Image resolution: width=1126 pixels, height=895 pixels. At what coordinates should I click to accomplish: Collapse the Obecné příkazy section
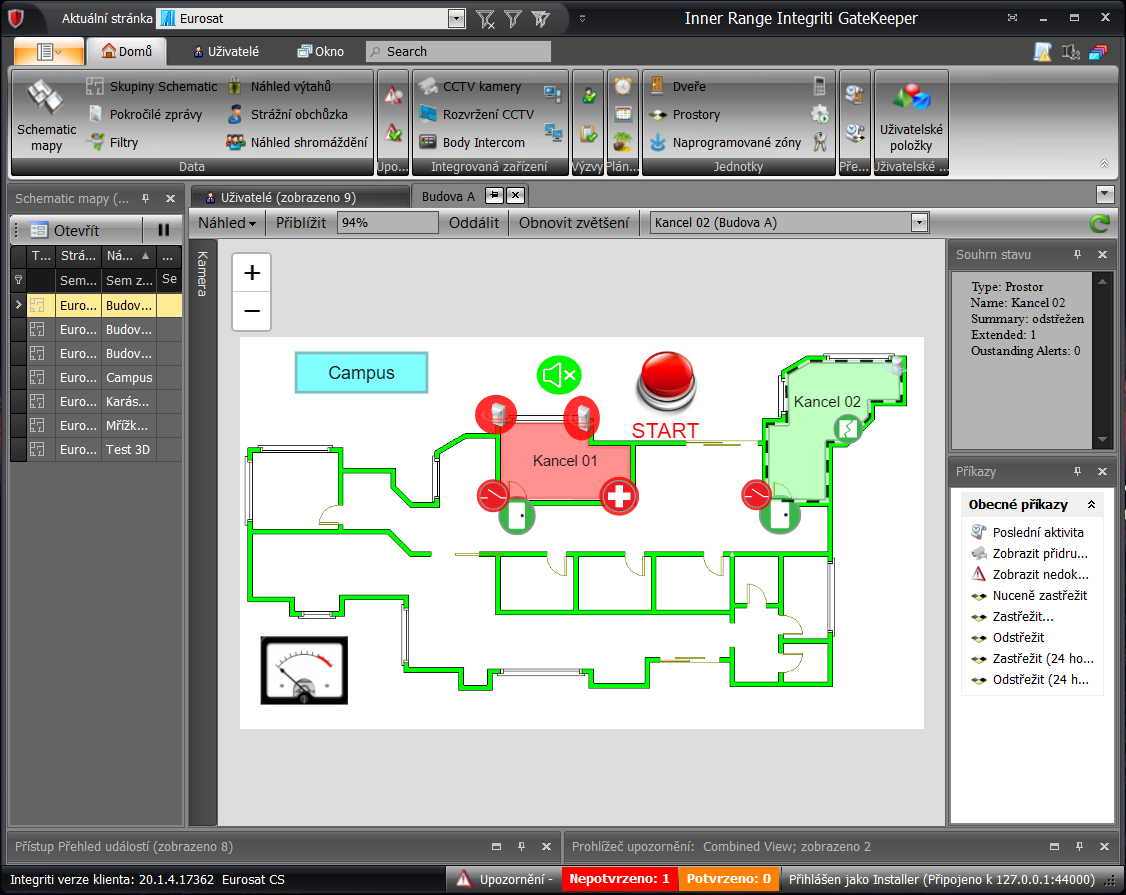pyautogui.click(x=1091, y=505)
